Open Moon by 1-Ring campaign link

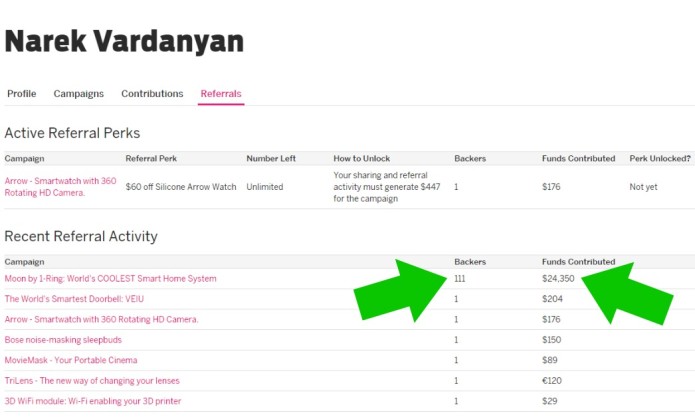click(x=110, y=279)
